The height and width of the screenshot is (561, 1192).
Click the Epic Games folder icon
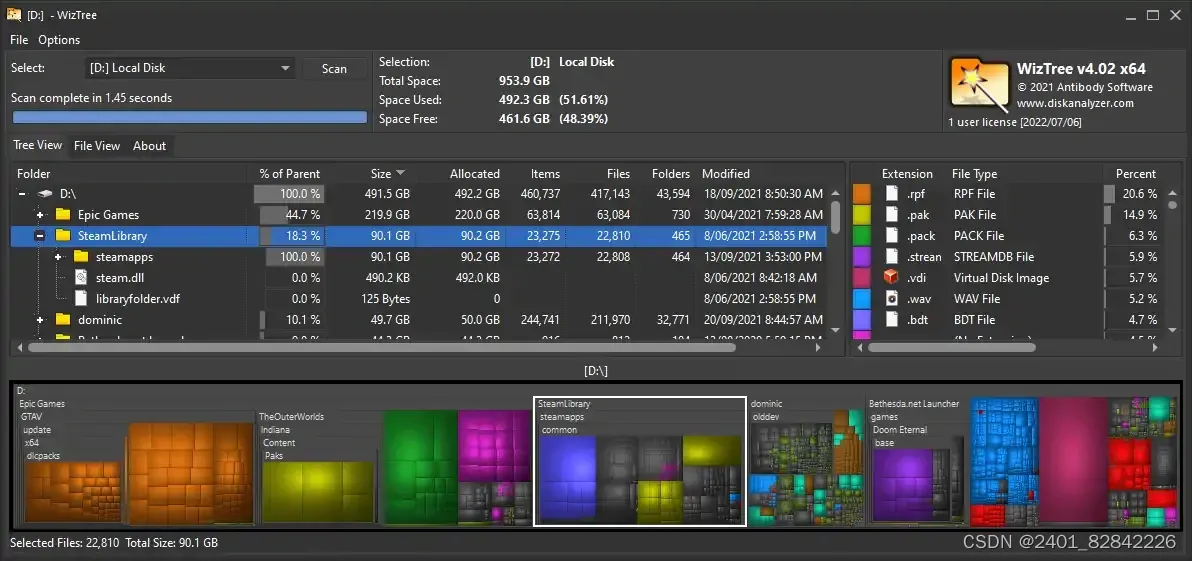click(63, 215)
